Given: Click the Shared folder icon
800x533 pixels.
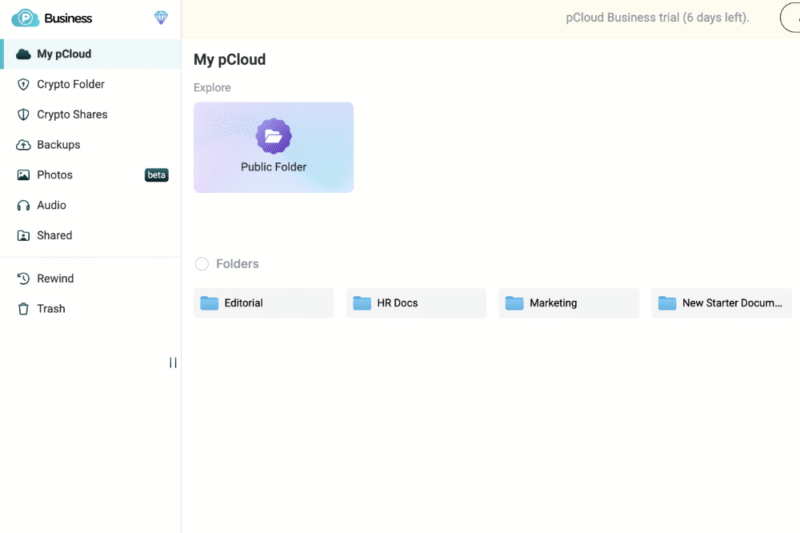Looking at the screenshot, I should 24,236.
